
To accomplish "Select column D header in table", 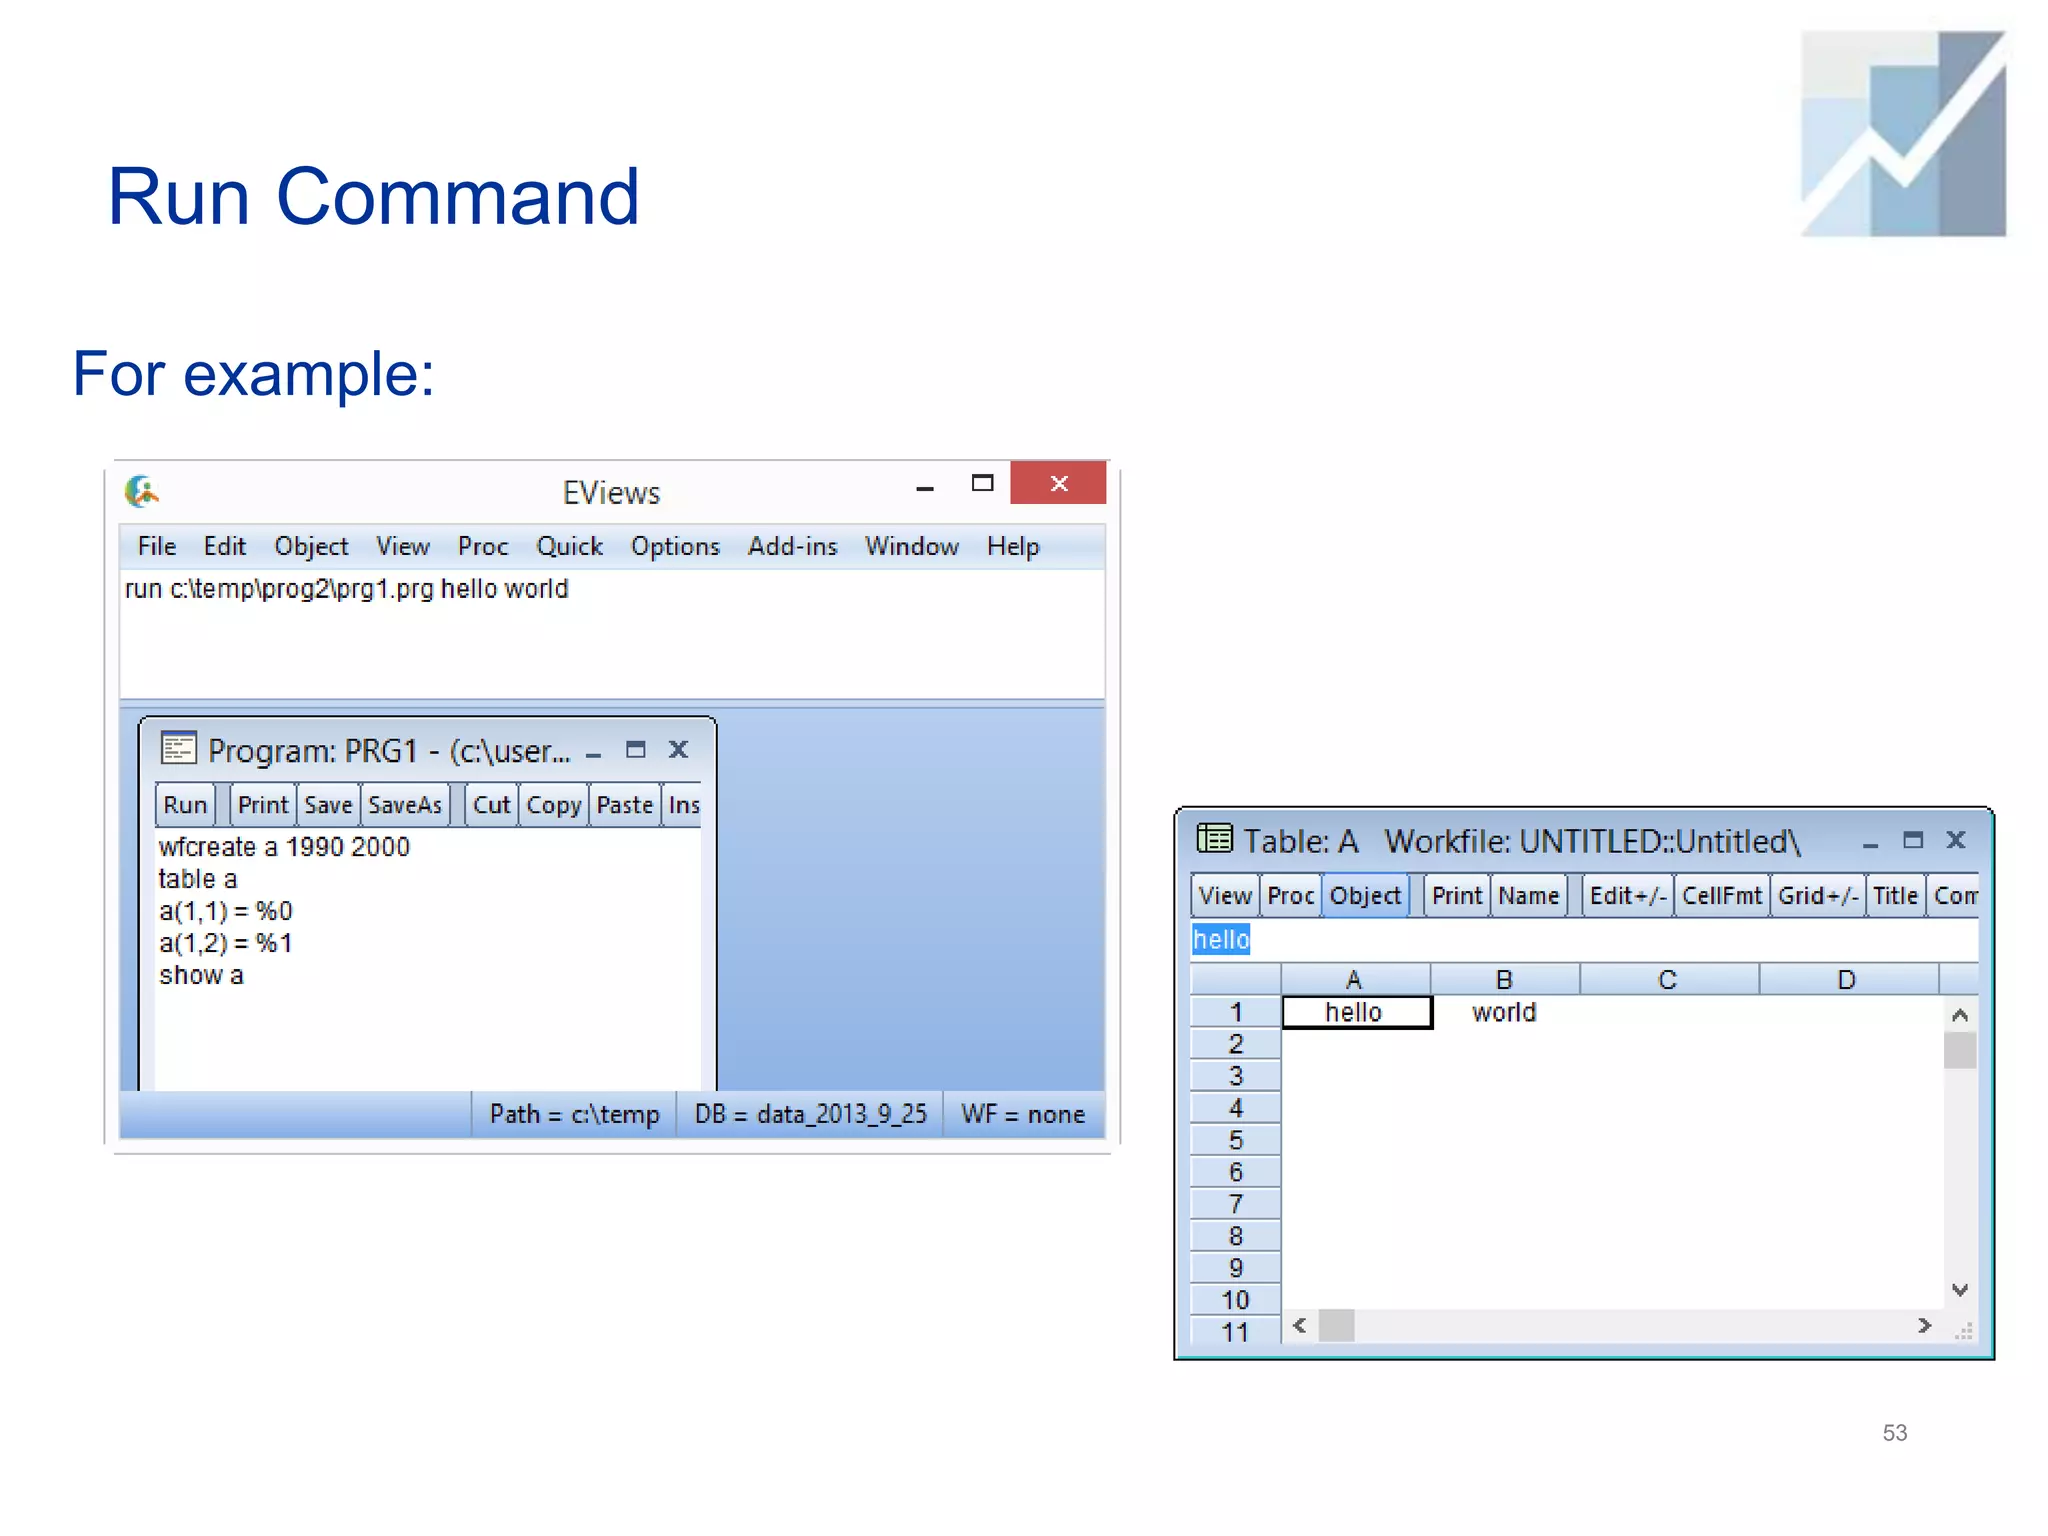I will tap(1848, 979).
